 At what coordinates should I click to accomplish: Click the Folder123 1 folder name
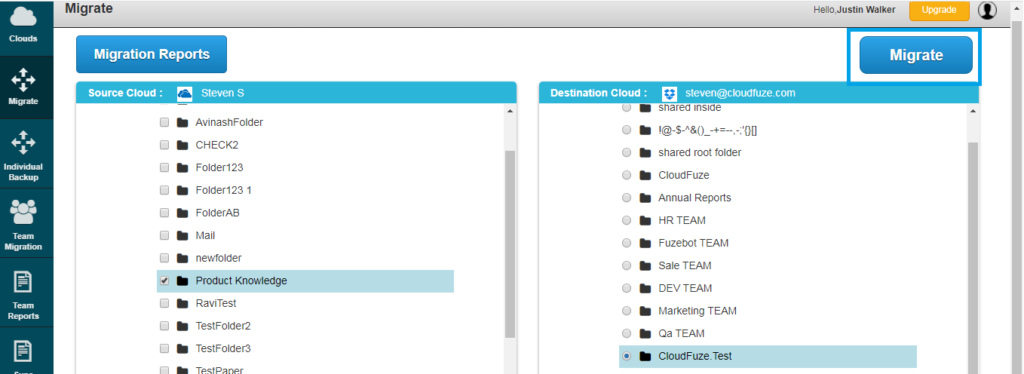click(223, 190)
